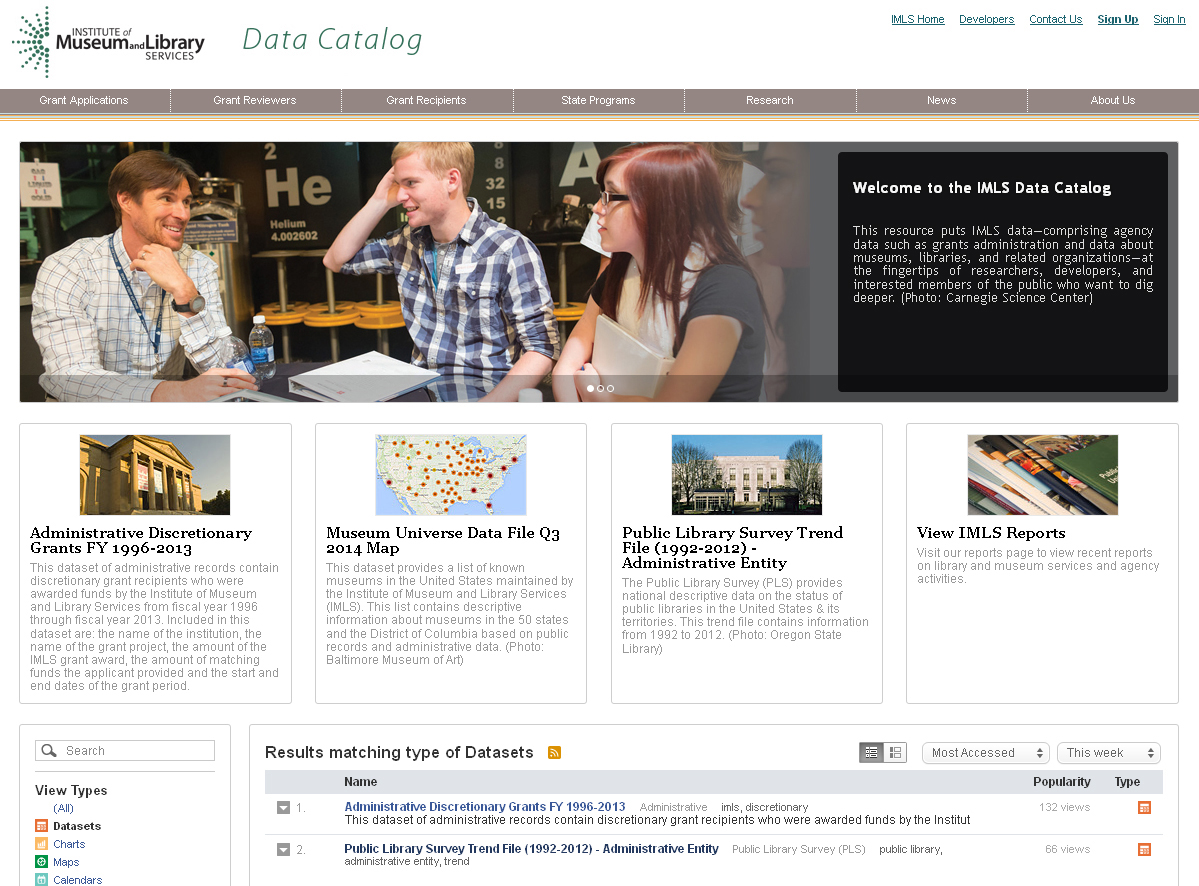Open the About Us menu

coord(1113,100)
